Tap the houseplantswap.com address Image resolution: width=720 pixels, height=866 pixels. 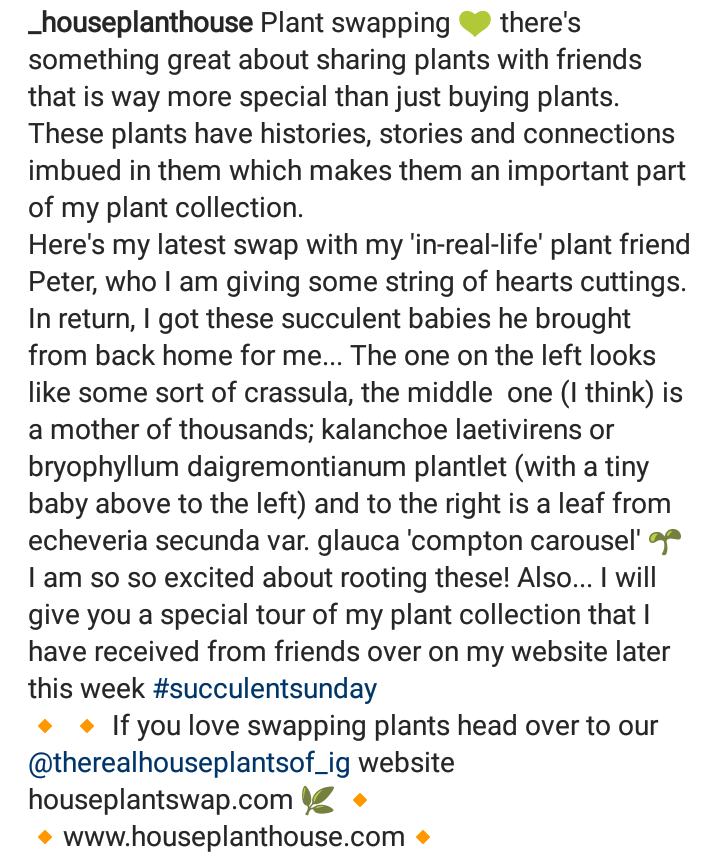[x=160, y=800]
